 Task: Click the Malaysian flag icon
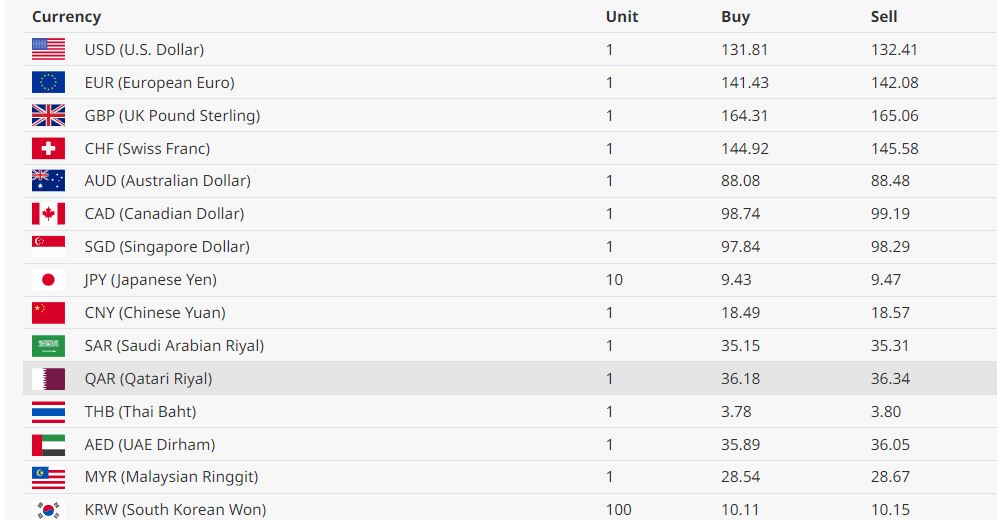pos(48,477)
